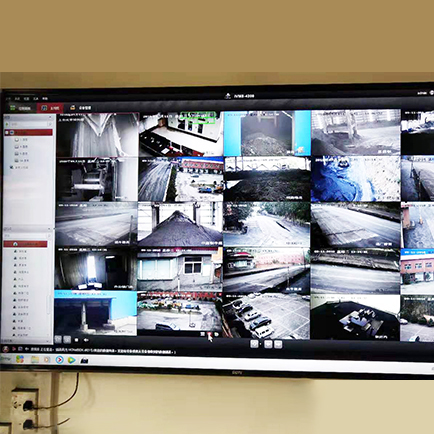Select the red highlighted camera group root node
Screen dimensions: 434x434
(x=25, y=244)
